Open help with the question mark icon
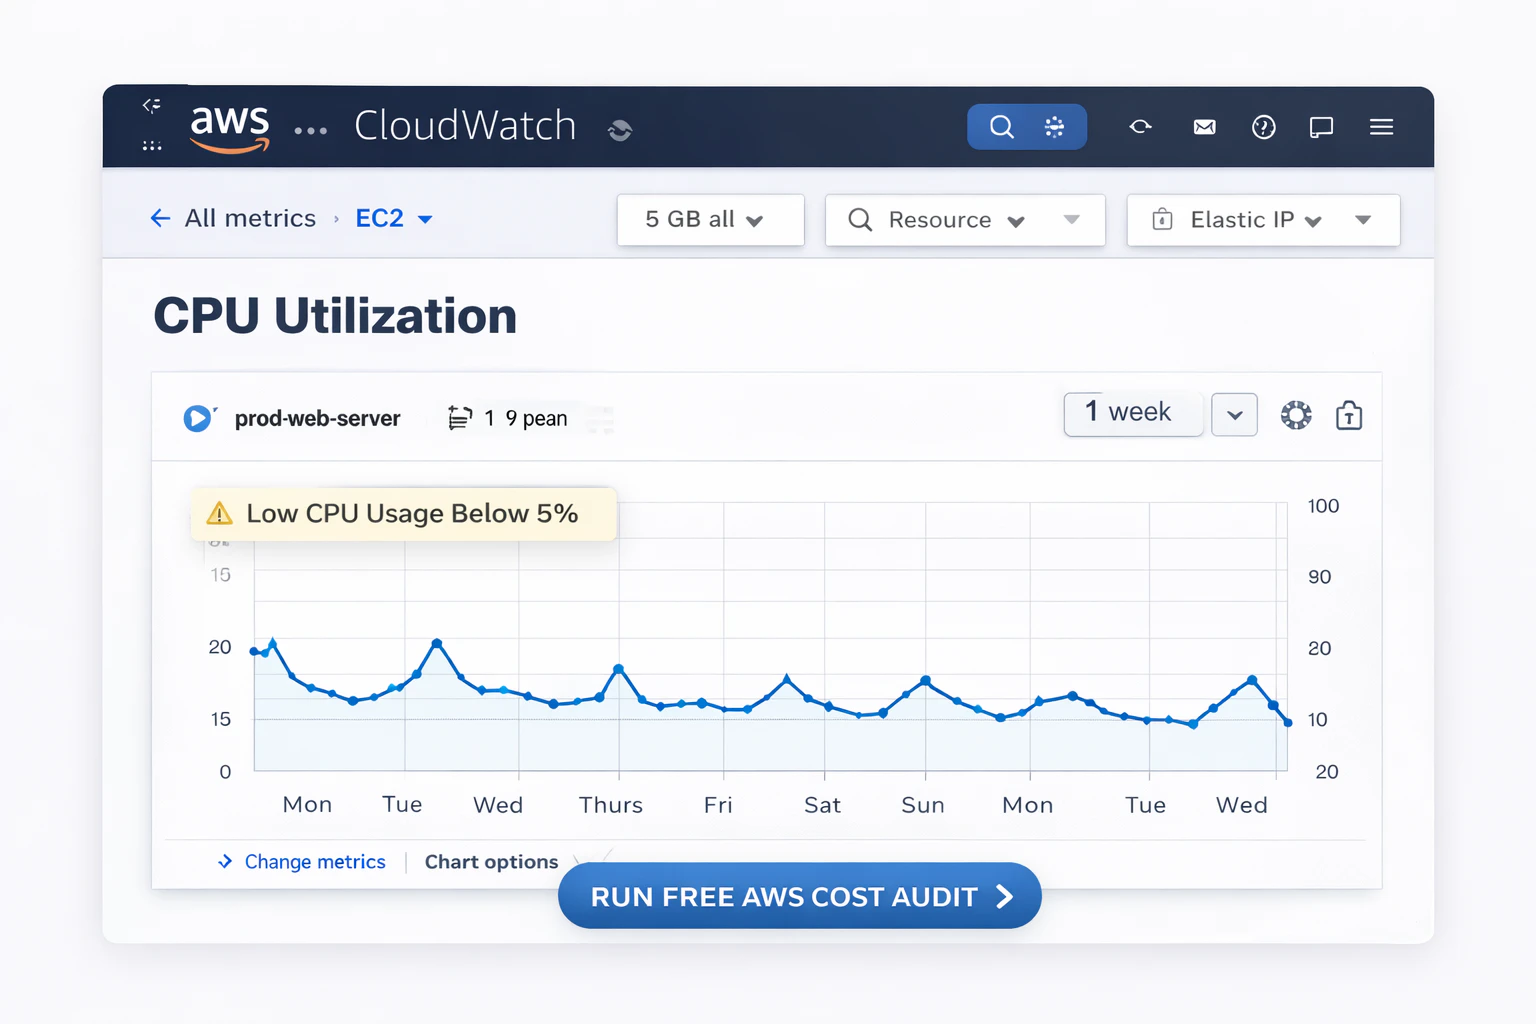Image resolution: width=1536 pixels, height=1024 pixels. (1263, 127)
